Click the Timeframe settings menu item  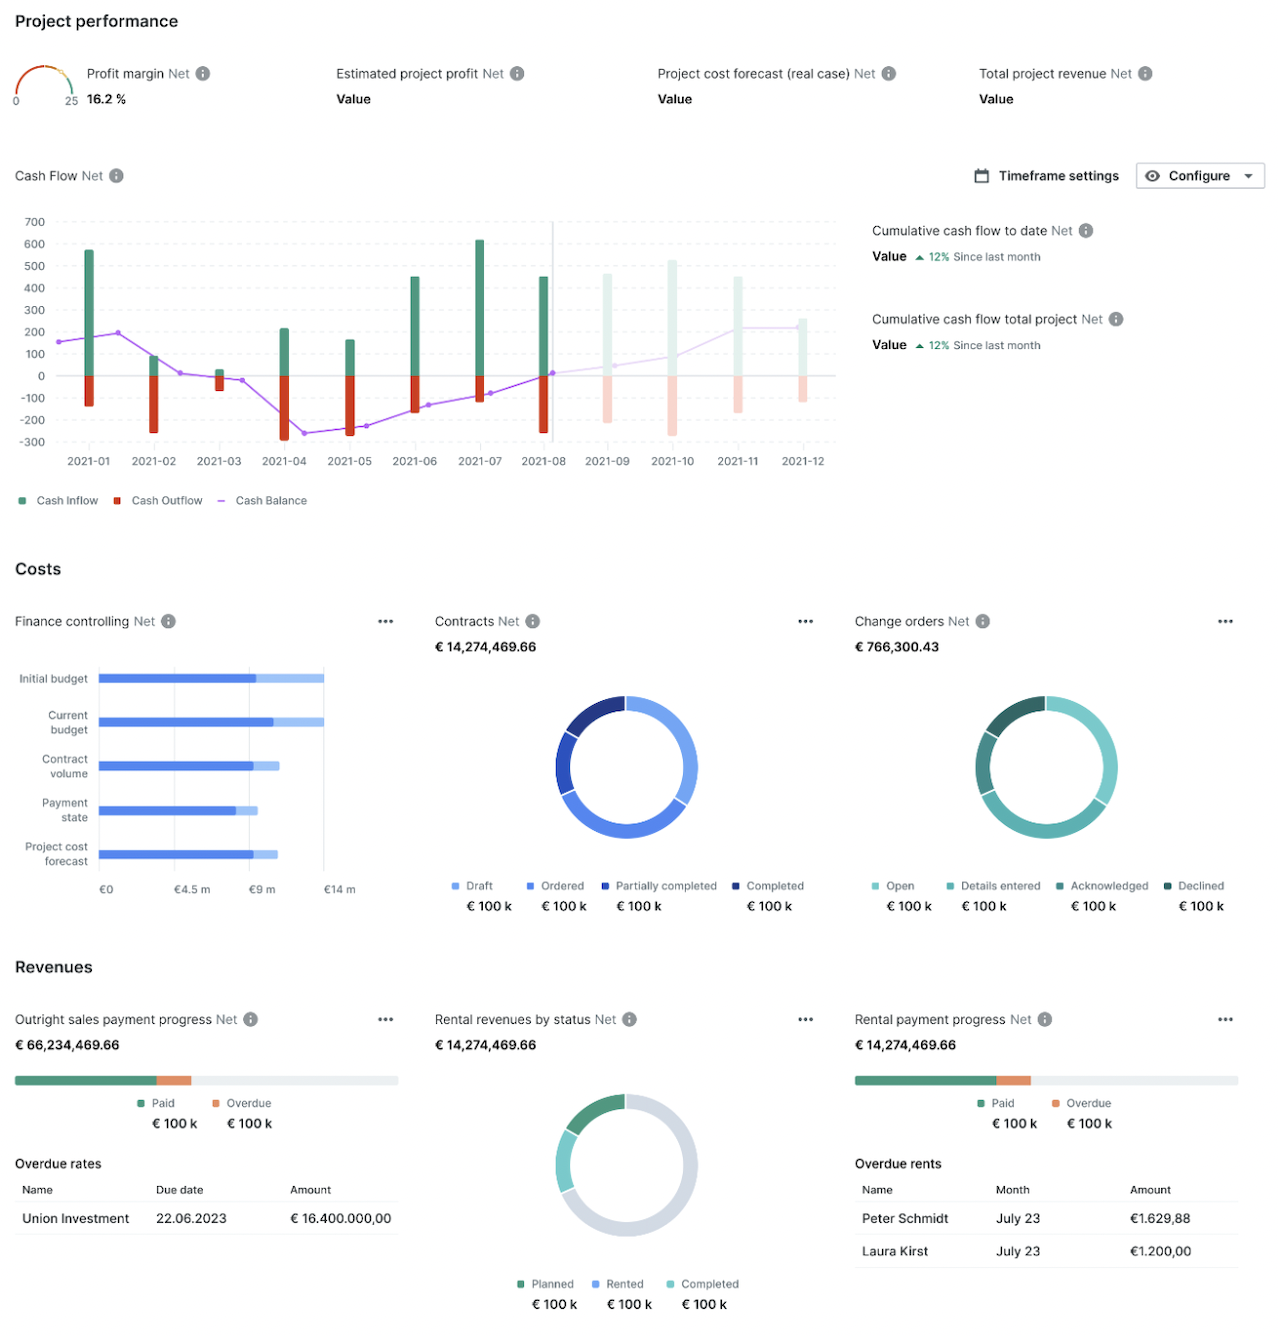[x=1058, y=175]
